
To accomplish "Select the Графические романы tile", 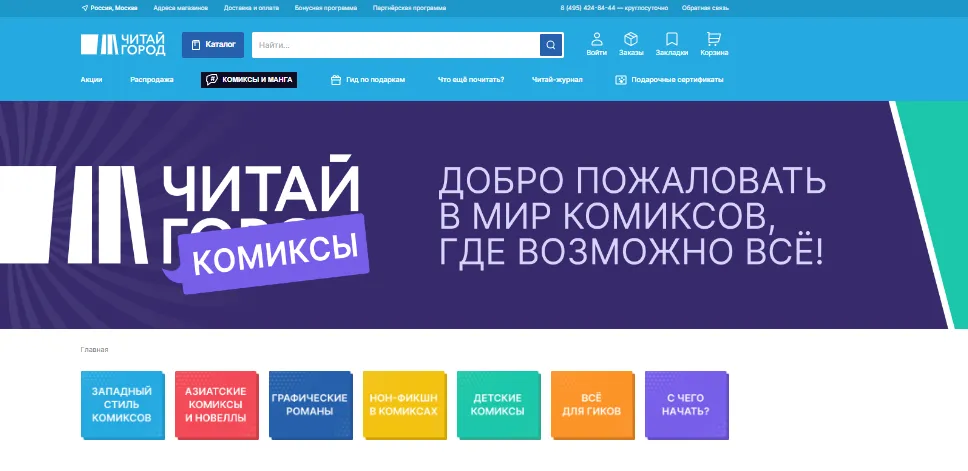I will [x=311, y=405].
